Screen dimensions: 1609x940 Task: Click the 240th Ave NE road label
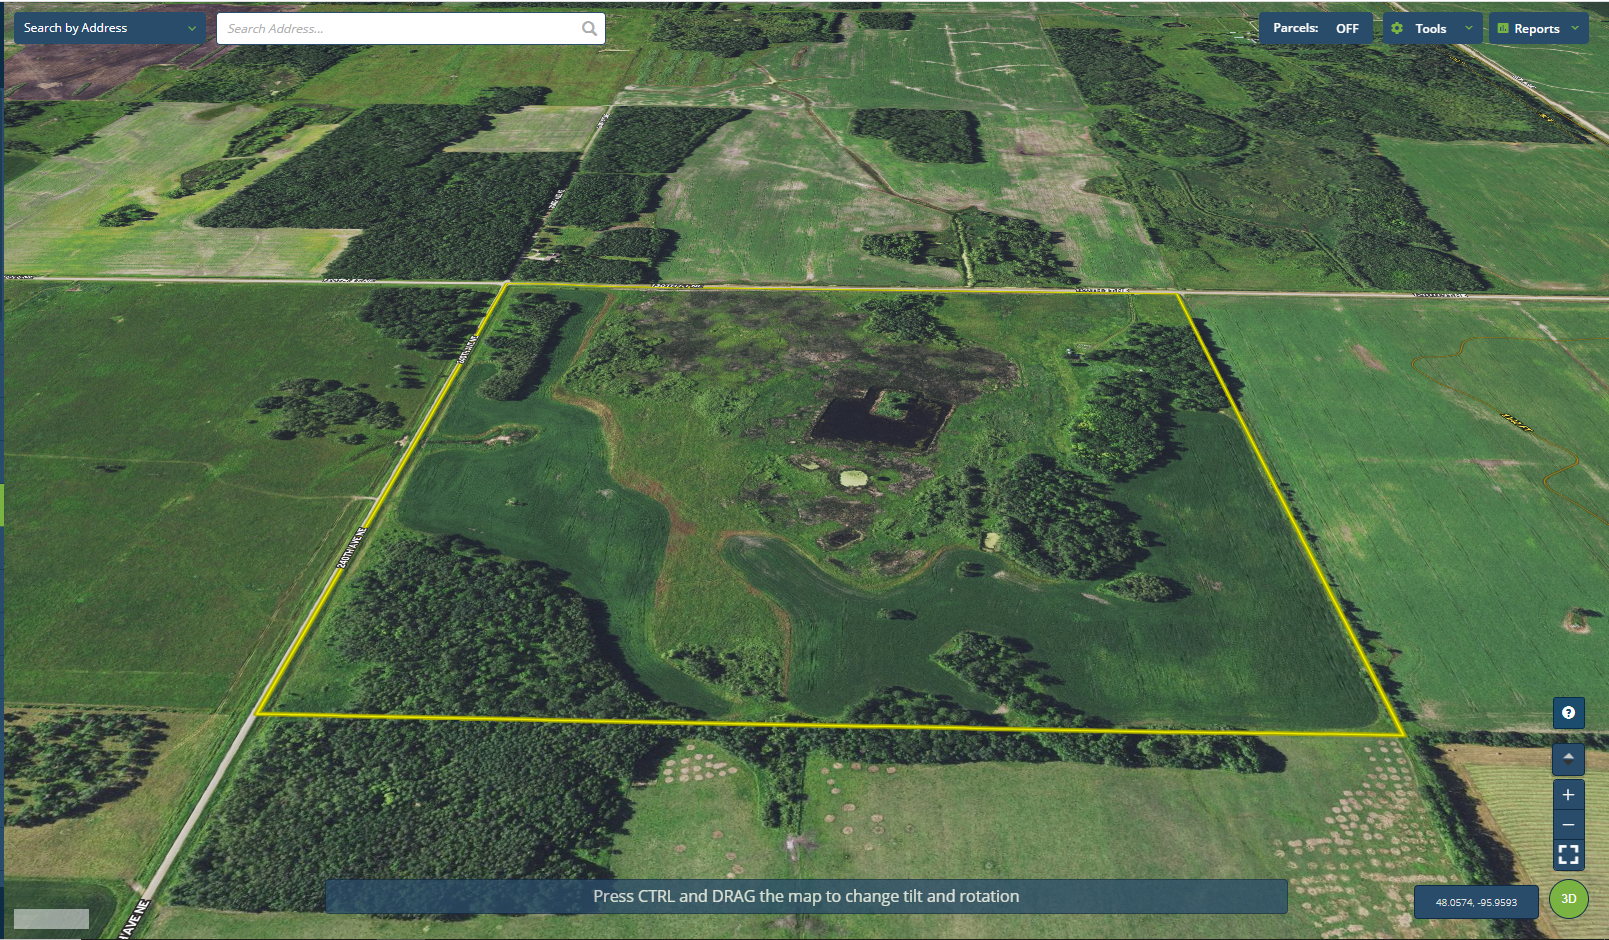353,548
